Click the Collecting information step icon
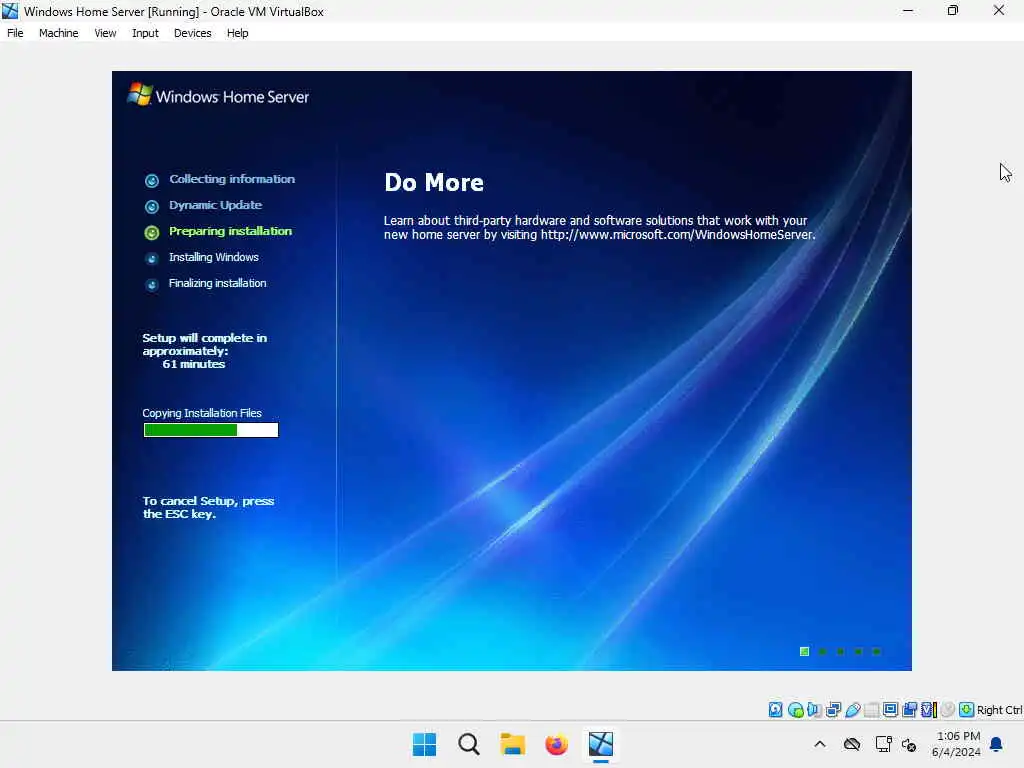Viewport: 1024px width, 768px height. pyautogui.click(x=152, y=180)
